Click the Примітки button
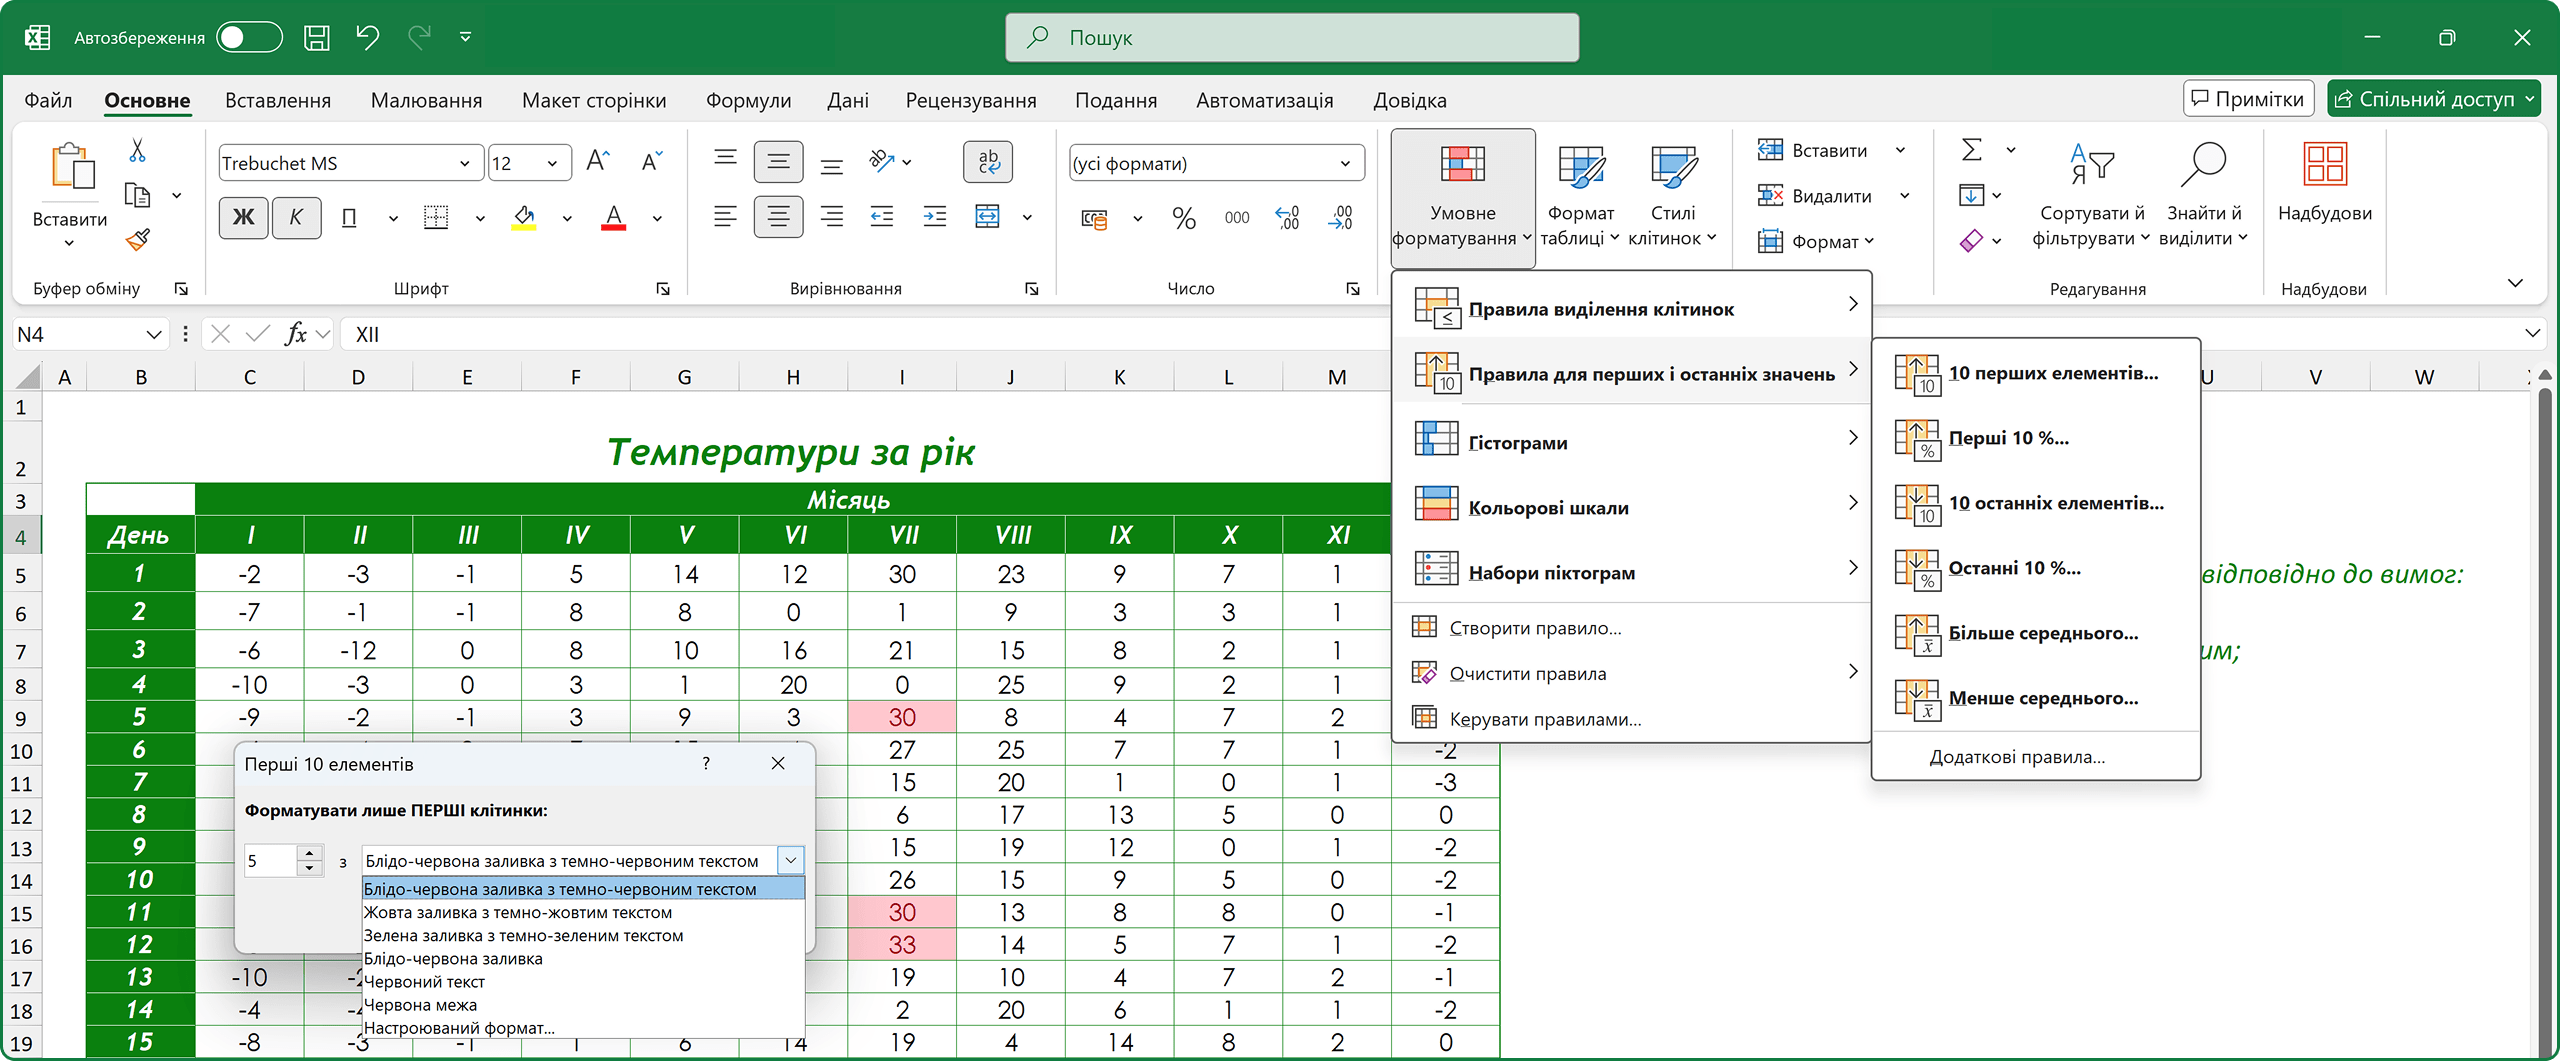The image size is (2560, 1061). (x=2247, y=99)
